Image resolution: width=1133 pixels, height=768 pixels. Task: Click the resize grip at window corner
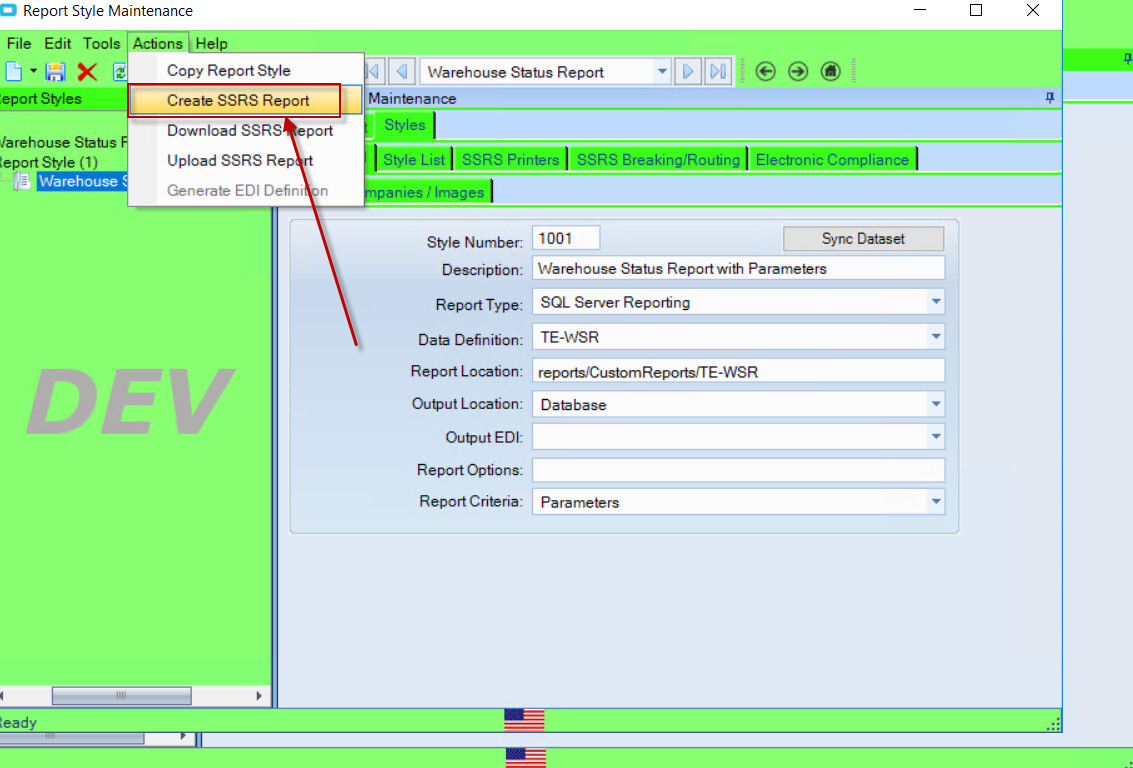1054,724
